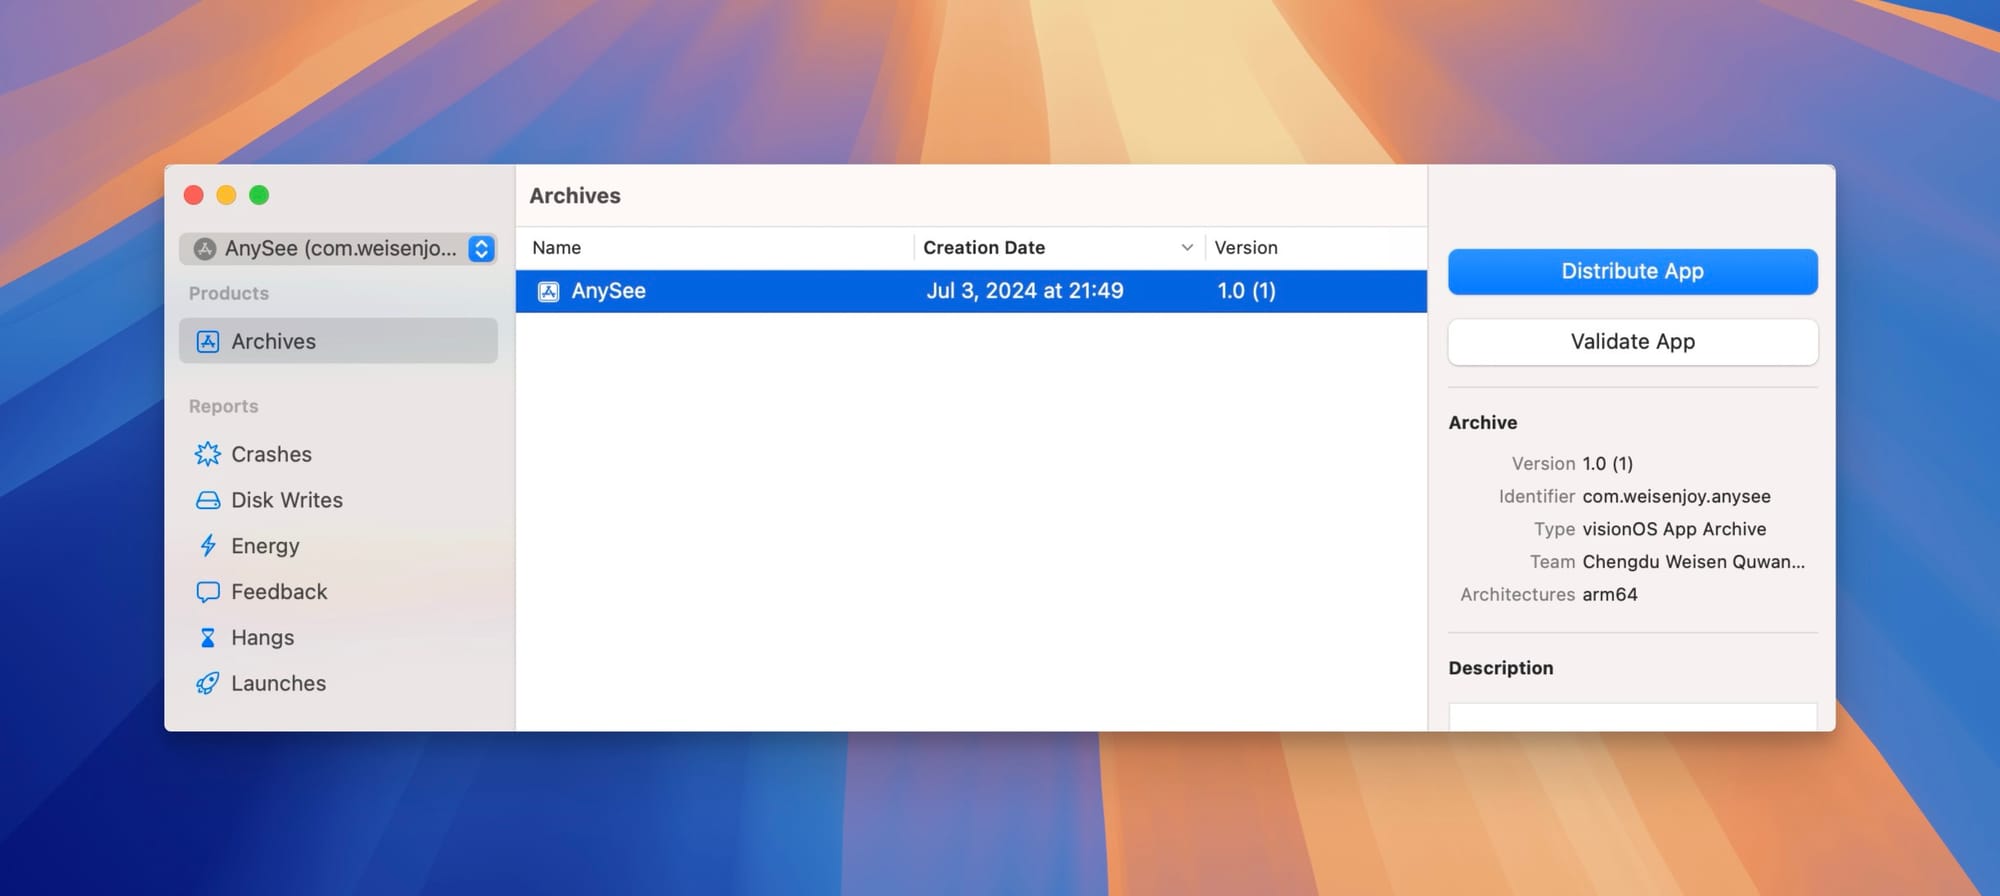Select the row dated Jul 3, 2024 at 21:49

[x=1024, y=291]
